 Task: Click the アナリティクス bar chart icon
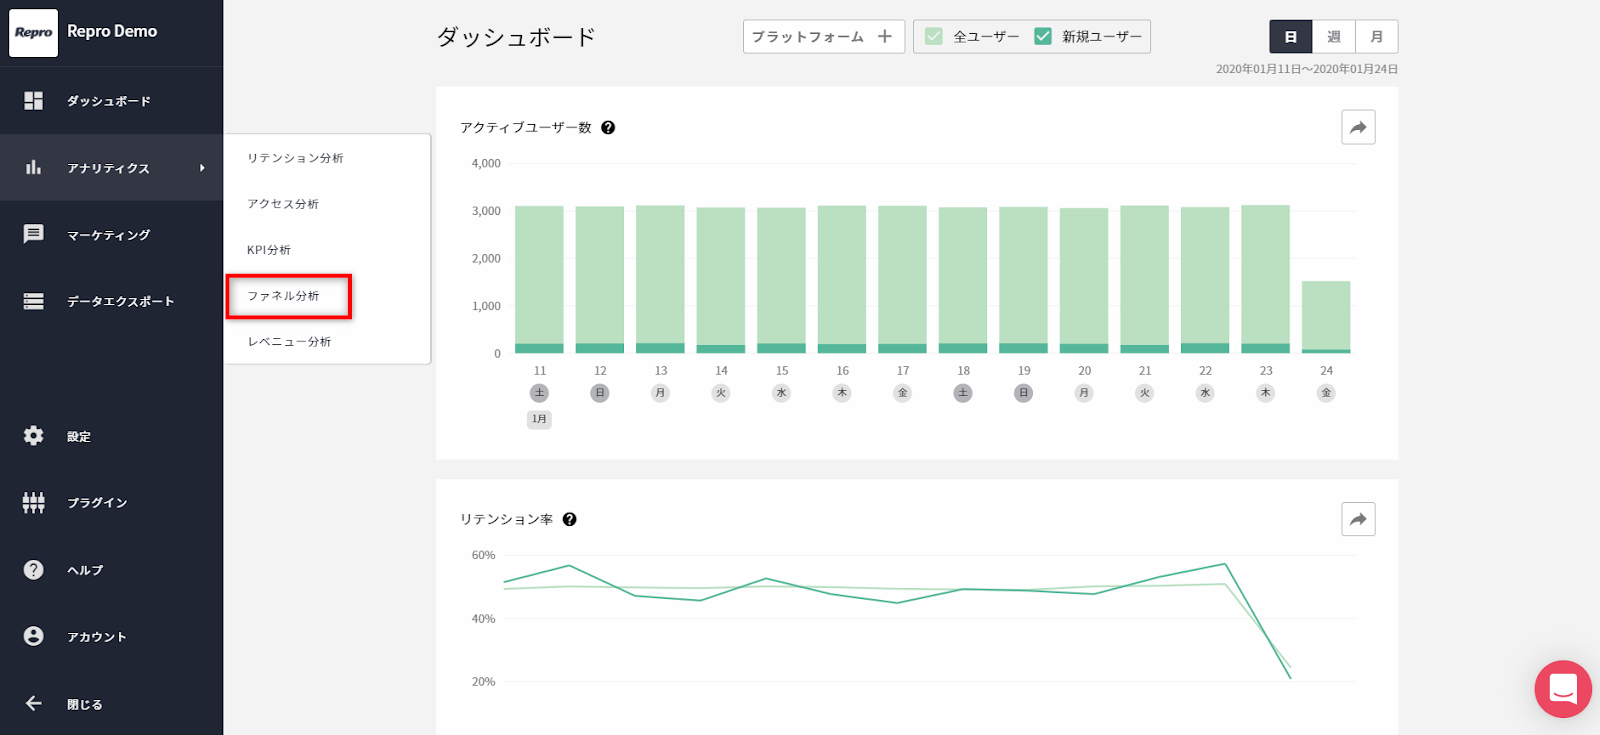(33, 167)
